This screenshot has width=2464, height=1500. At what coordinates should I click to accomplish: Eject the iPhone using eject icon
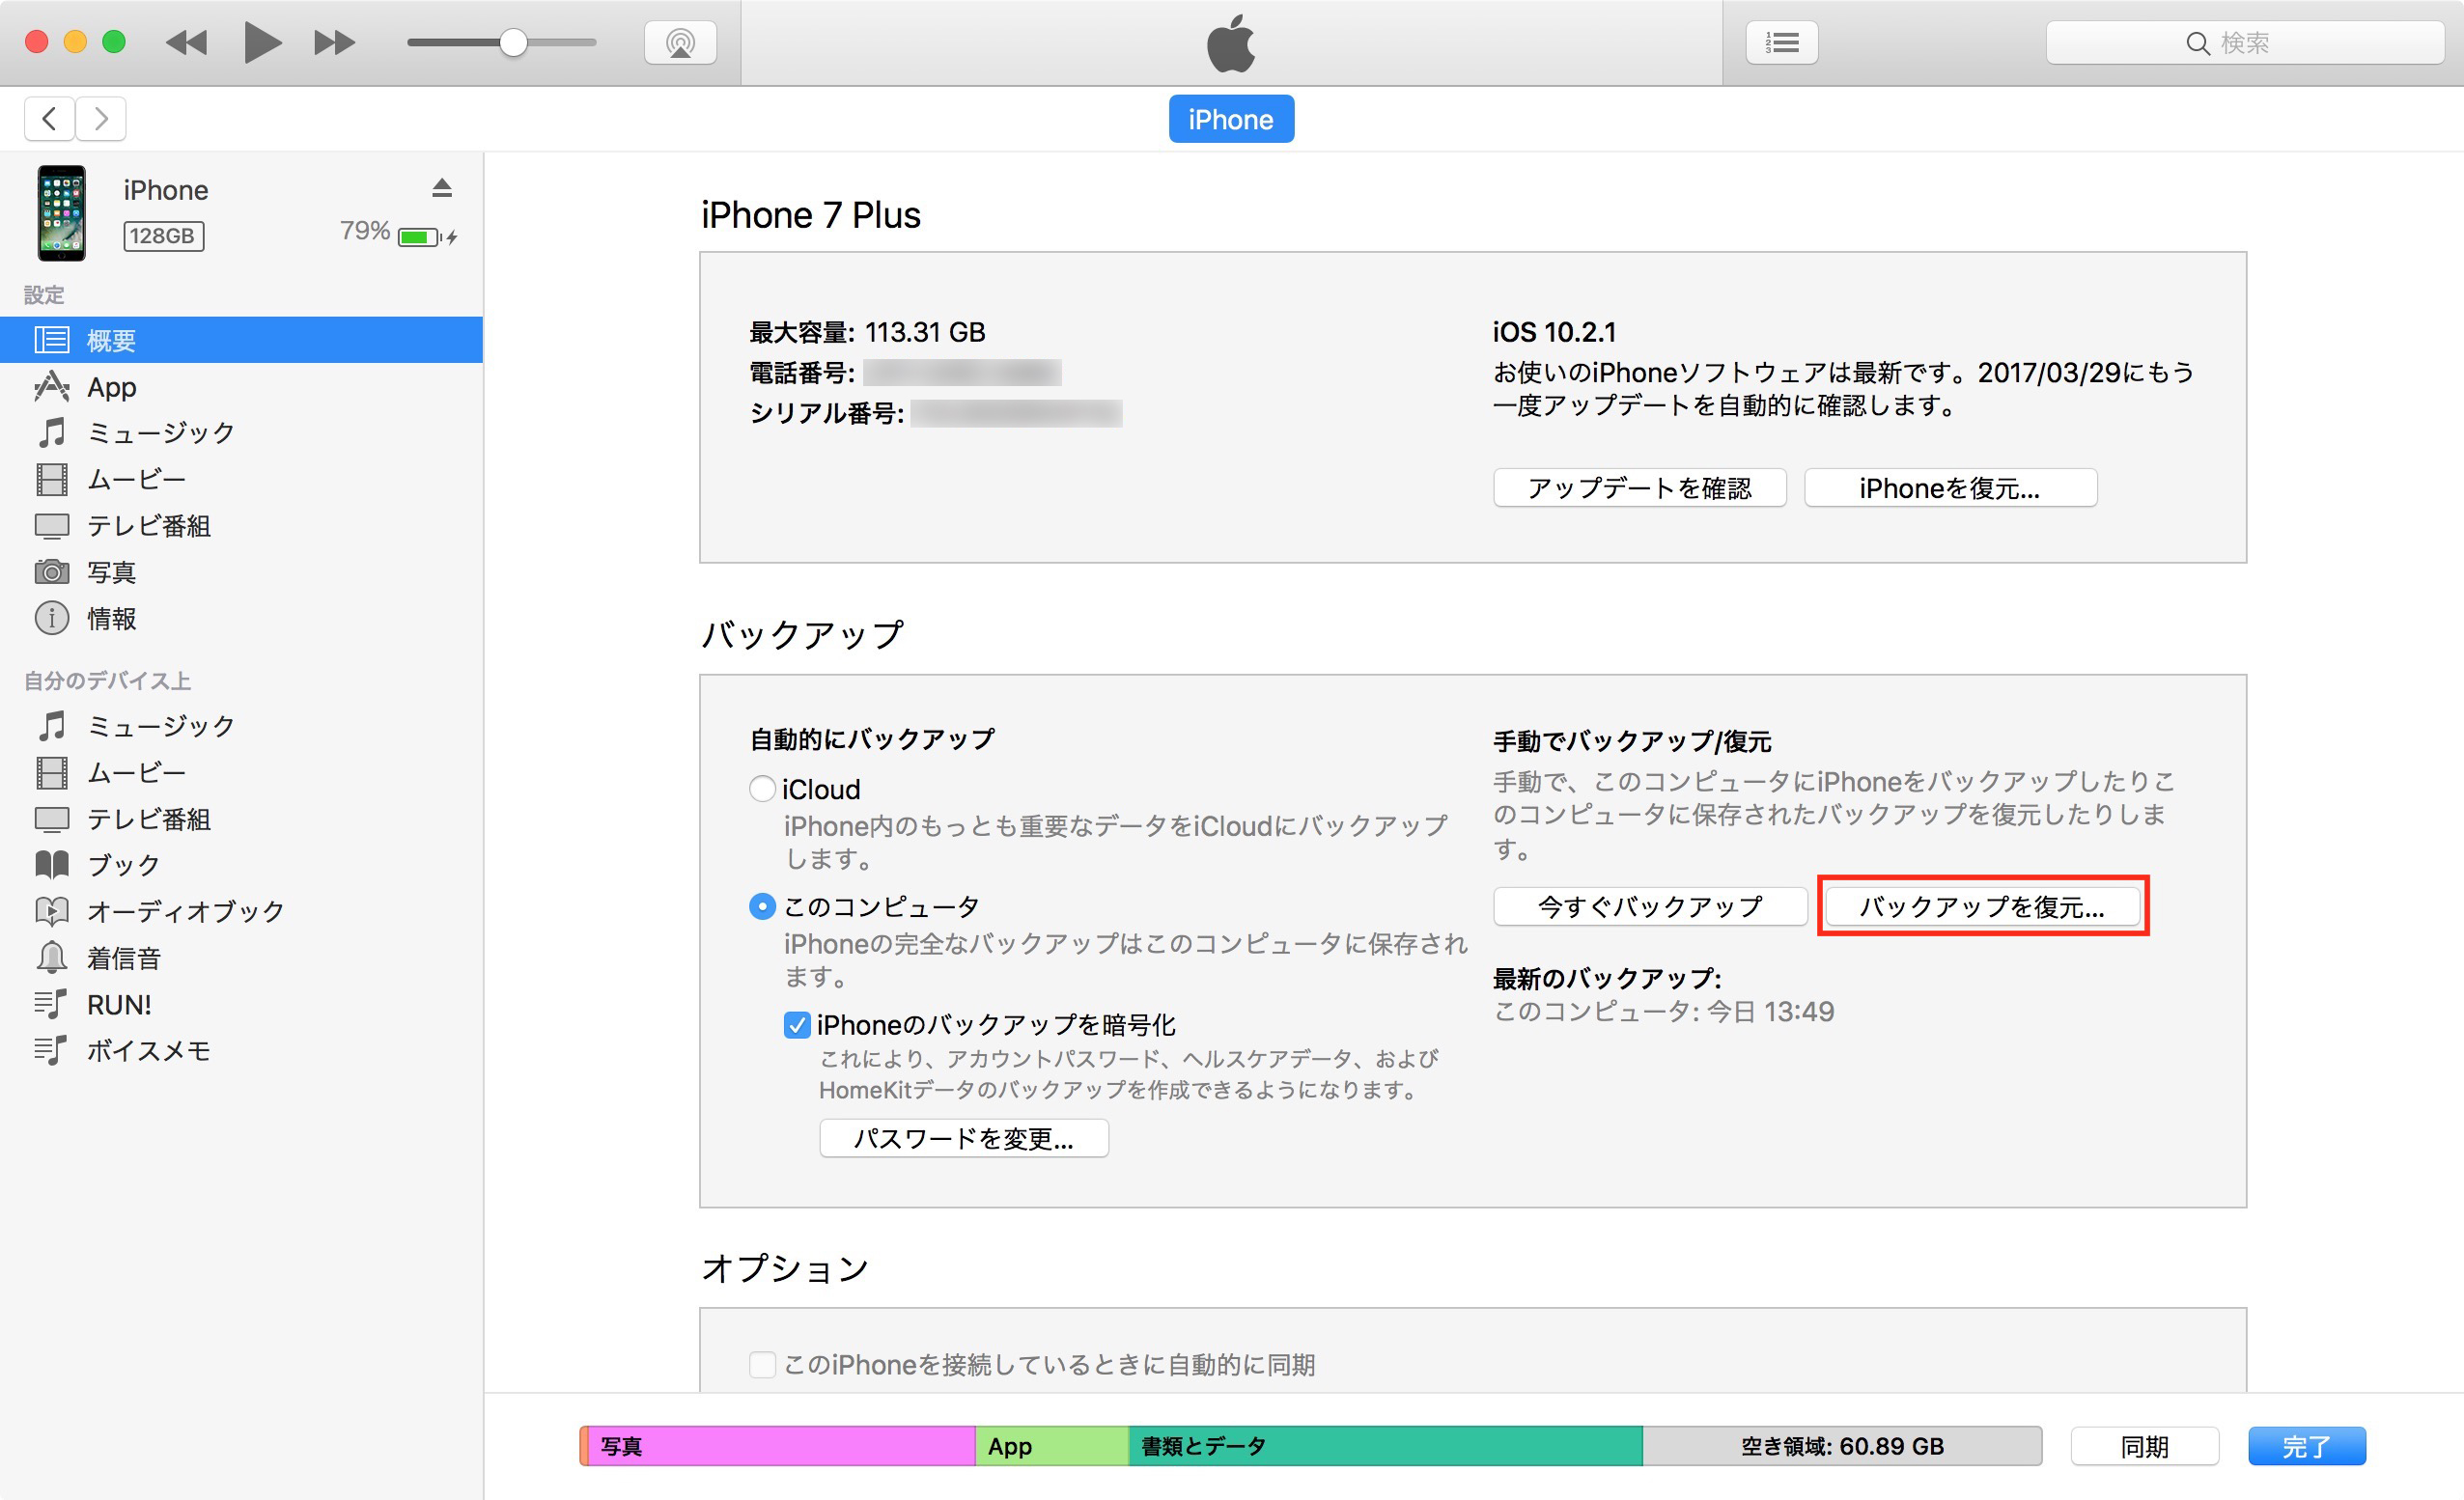click(442, 188)
